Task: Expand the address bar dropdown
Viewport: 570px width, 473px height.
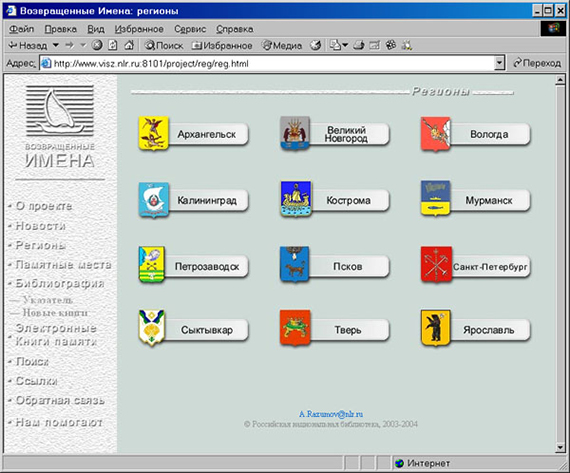Action: [x=500, y=63]
